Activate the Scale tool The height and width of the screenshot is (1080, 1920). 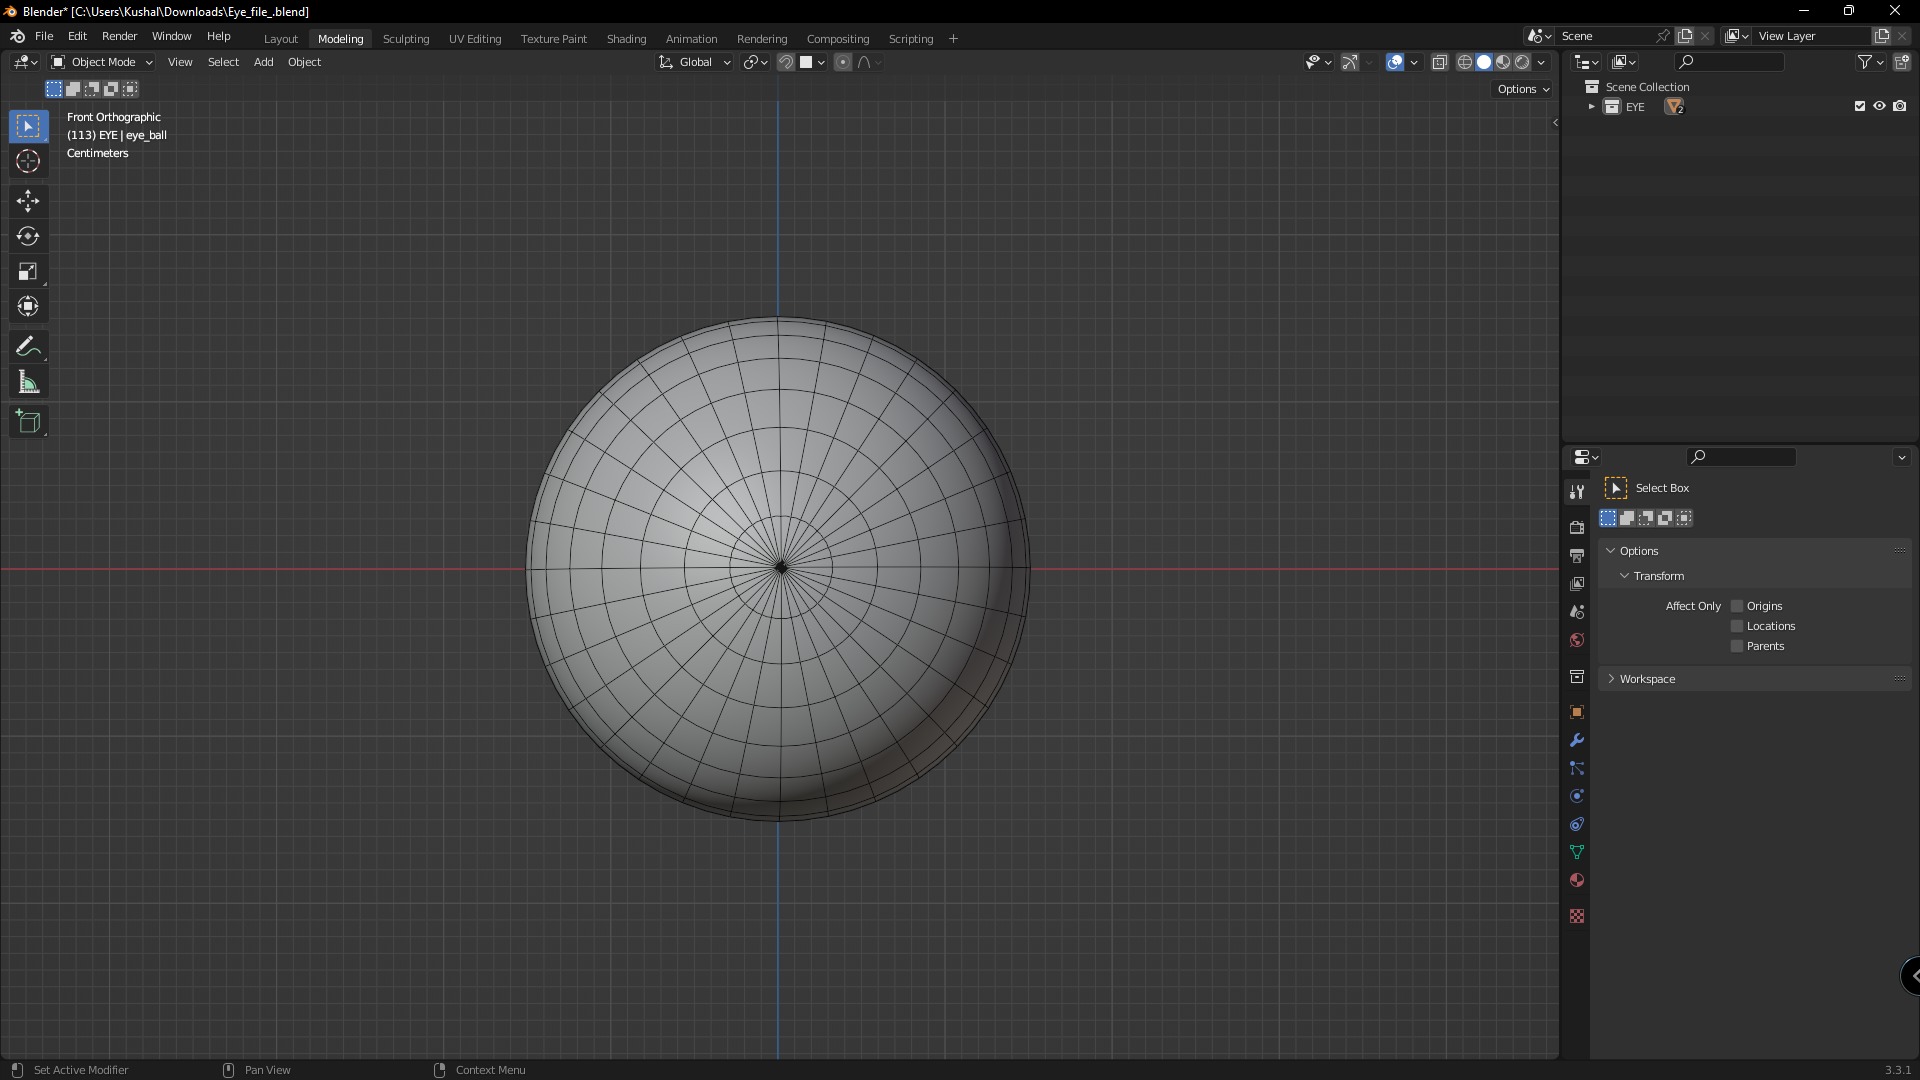28,271
